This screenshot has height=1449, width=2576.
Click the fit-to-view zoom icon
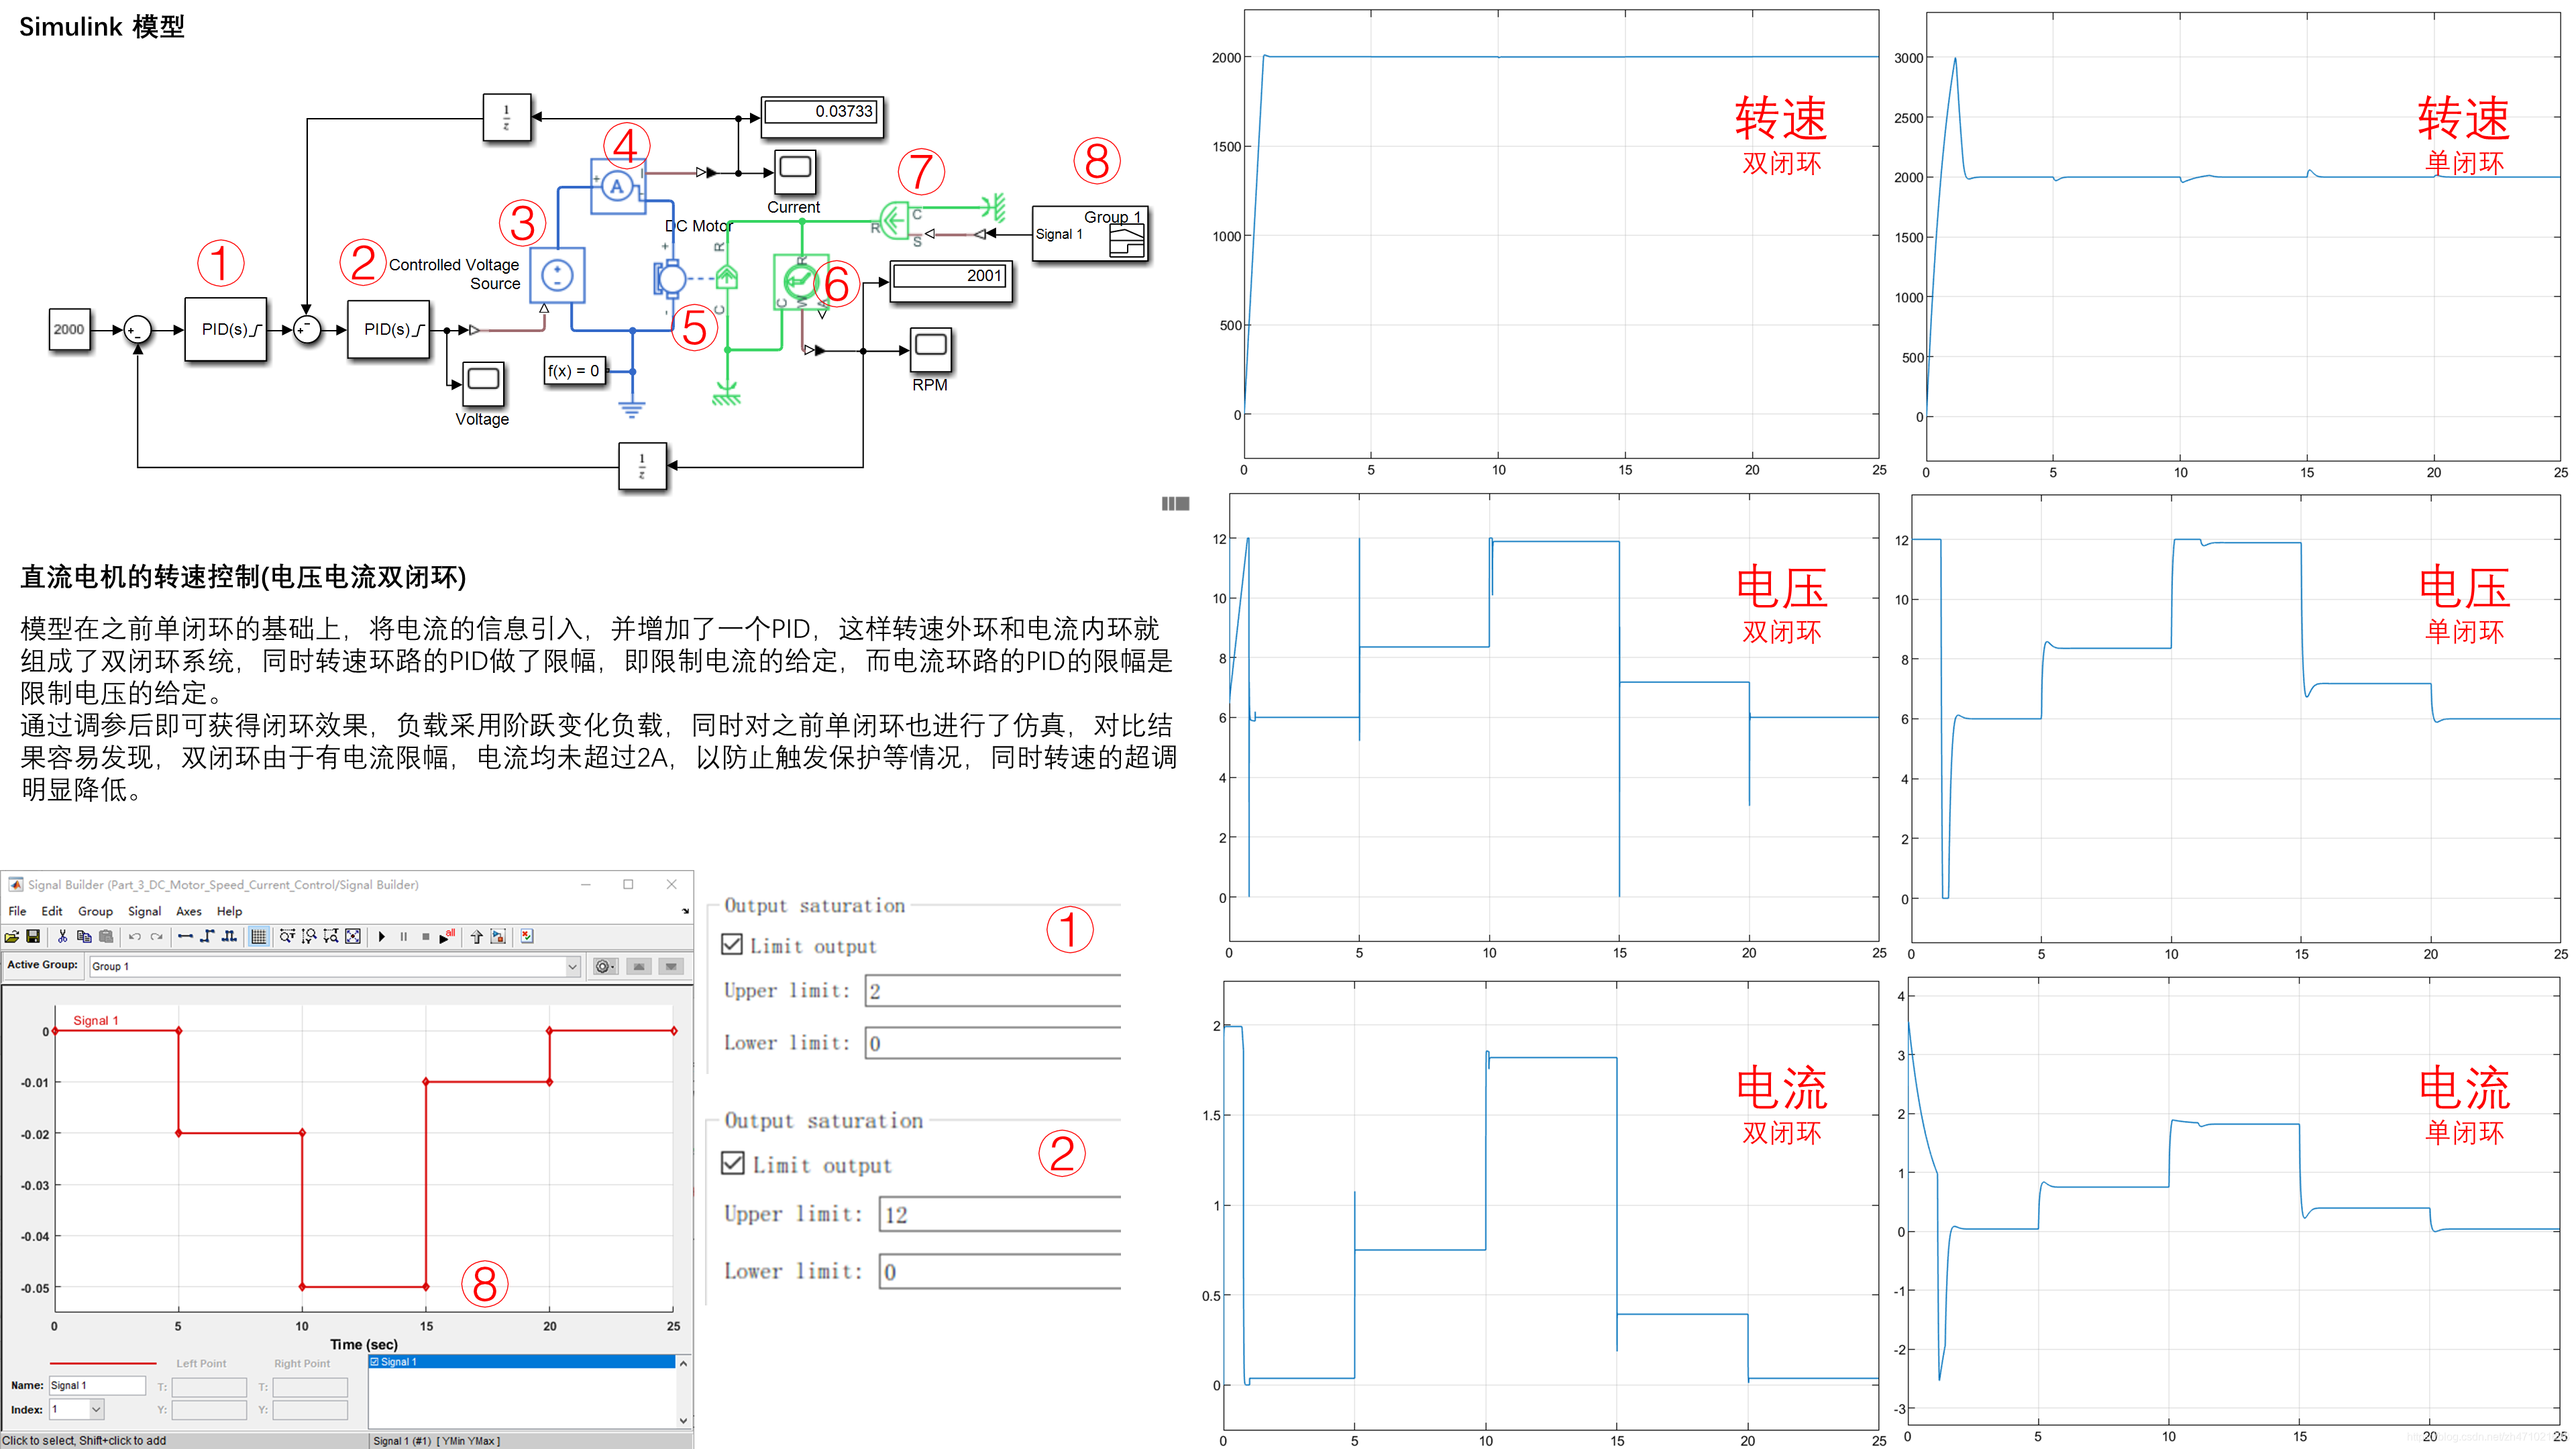point(353,937)
